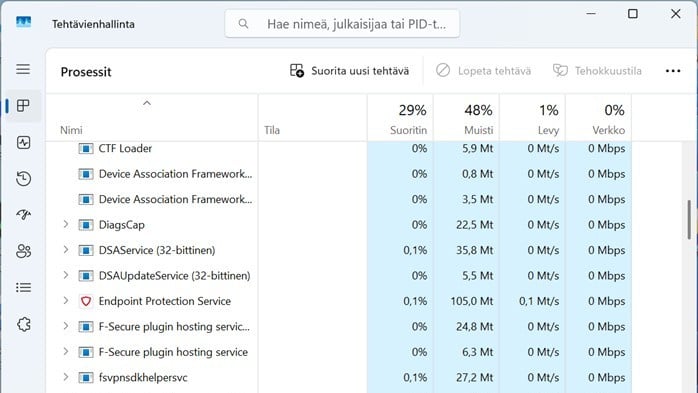Click Suorita uusi tehtävä button
Viewport: 698px width, 393px height.
click(x=349, y=71)
